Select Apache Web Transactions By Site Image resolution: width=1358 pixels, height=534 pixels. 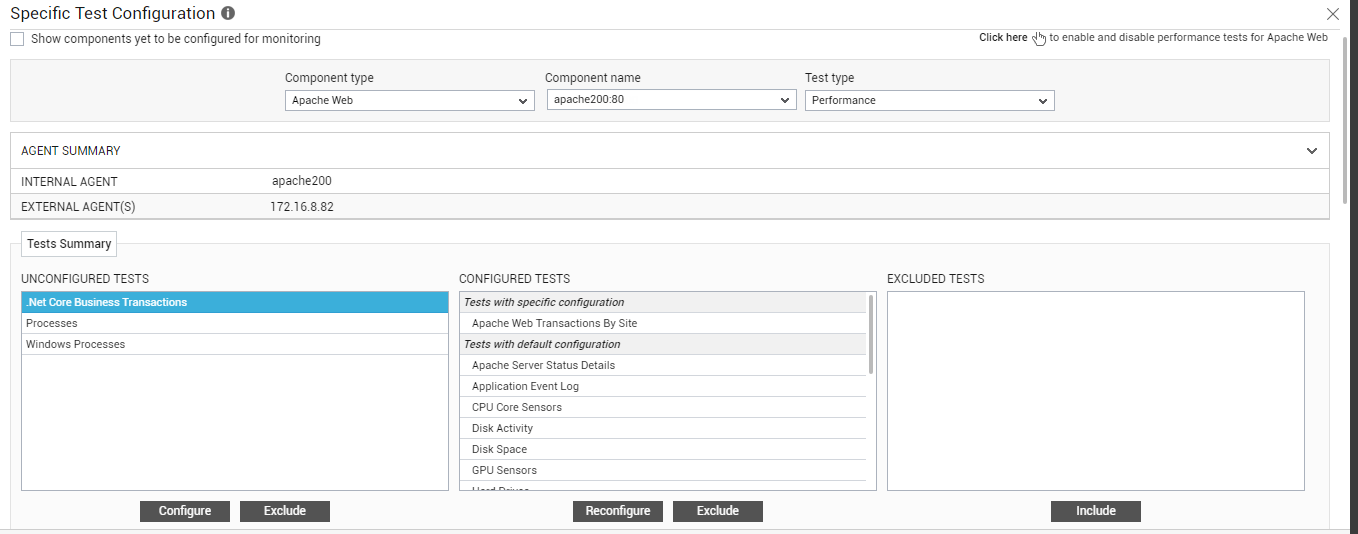663,323
